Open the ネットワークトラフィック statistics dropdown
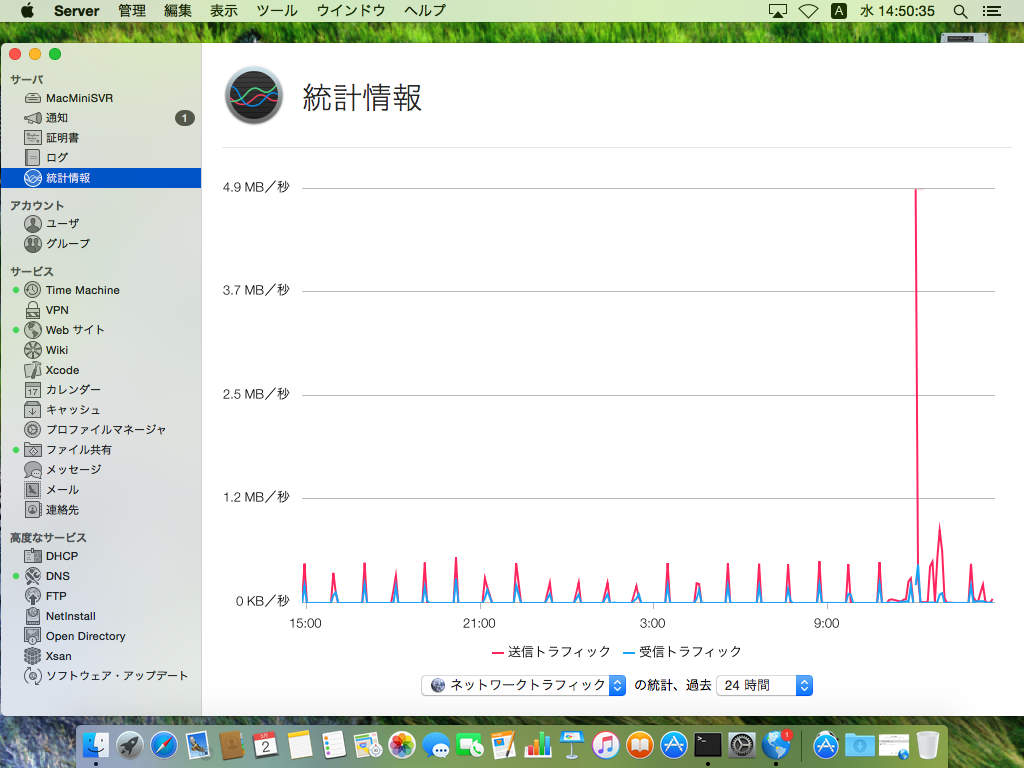Image resolution: width=1024 pixels, height=768 pixels. (526, 685)
